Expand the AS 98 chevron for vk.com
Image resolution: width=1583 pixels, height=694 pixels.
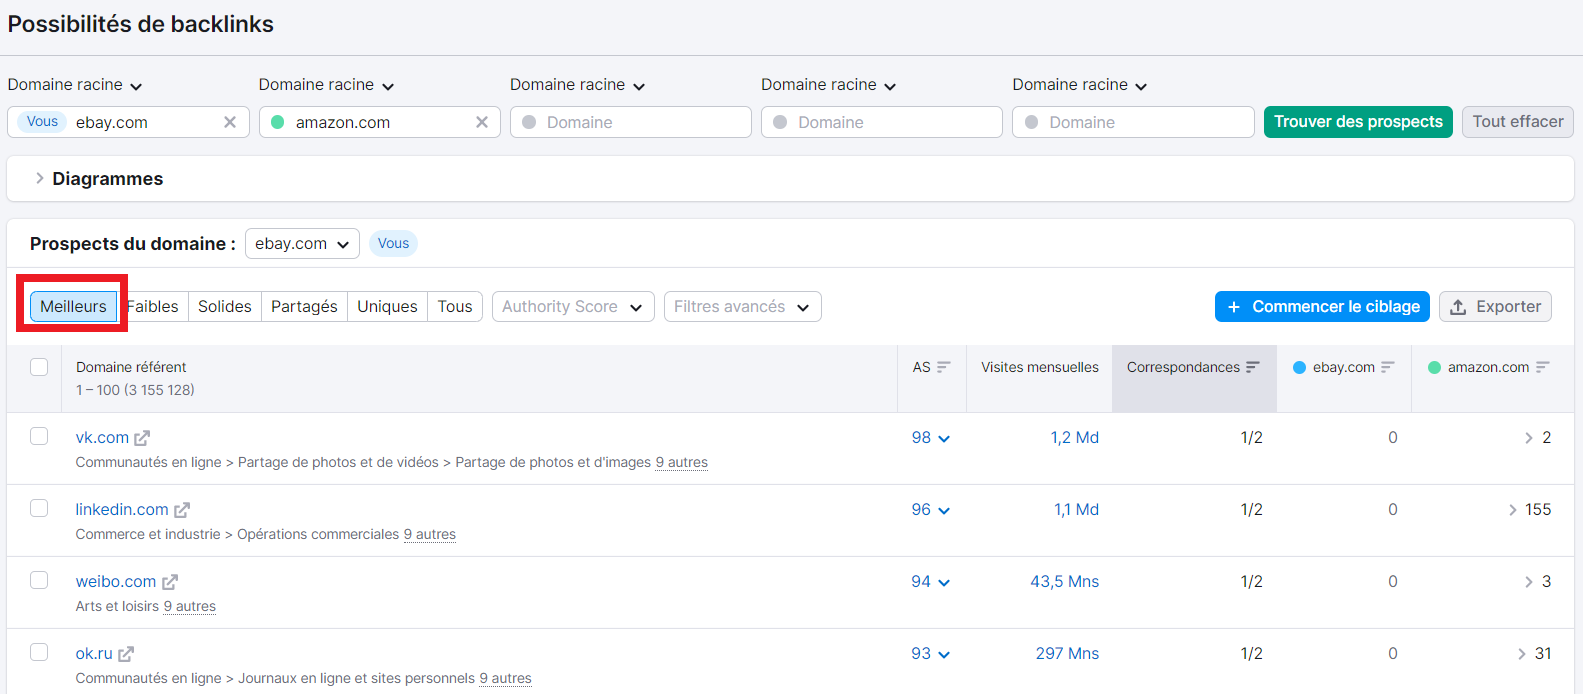(x=944, y=439)
